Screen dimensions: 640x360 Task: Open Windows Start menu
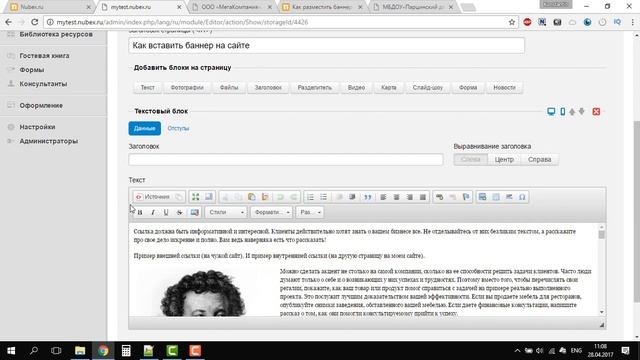11,351
